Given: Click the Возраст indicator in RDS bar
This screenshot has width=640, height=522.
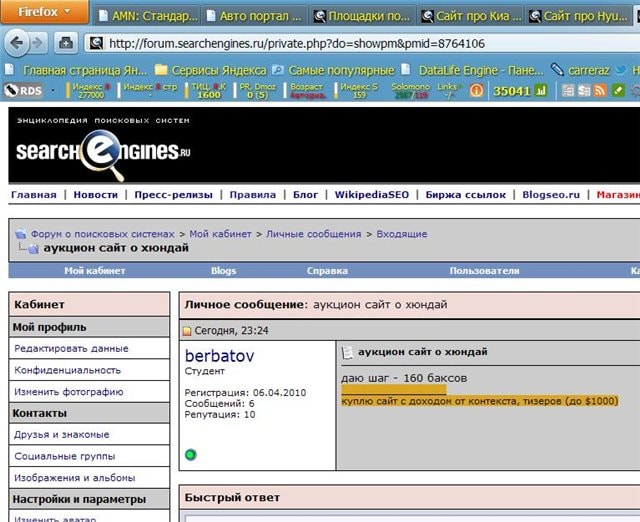Looking at the screenshot, I should point(307,91).
